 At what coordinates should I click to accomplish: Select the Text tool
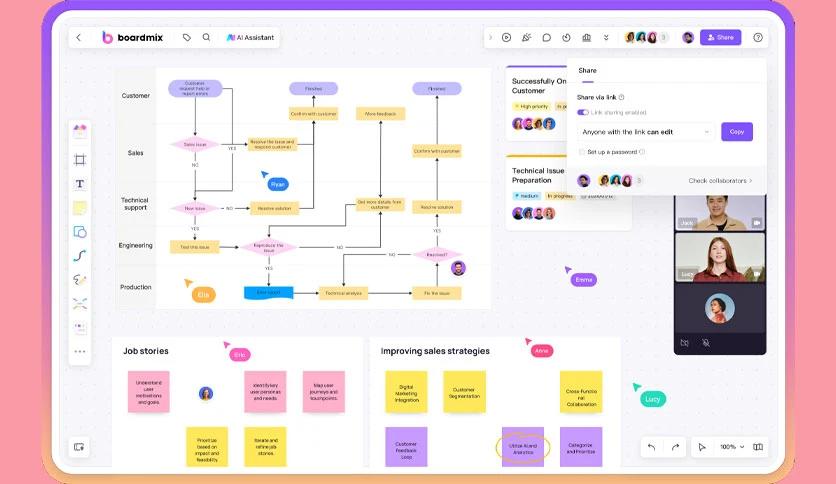pos(80,184)
